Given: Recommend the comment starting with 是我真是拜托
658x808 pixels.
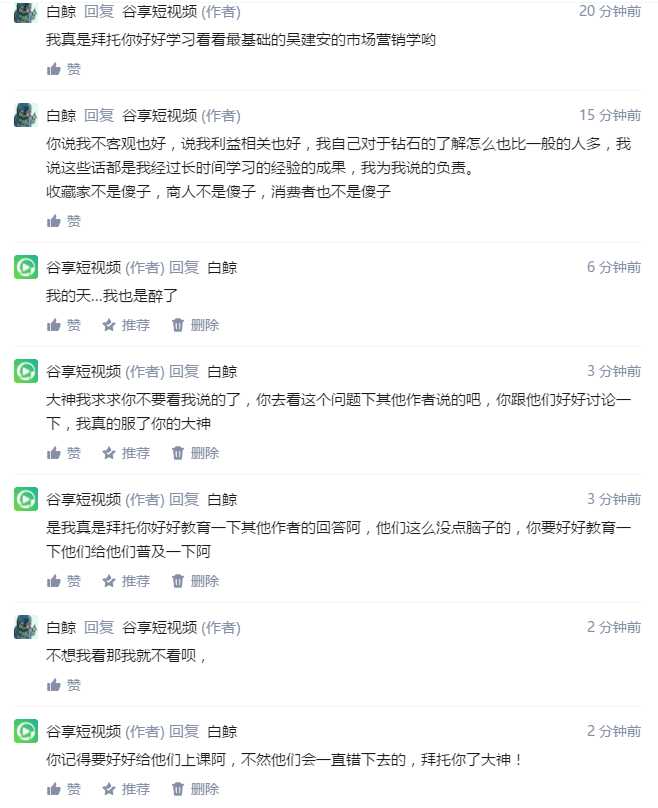Looking at the screenshot, I should pos(109,581).
